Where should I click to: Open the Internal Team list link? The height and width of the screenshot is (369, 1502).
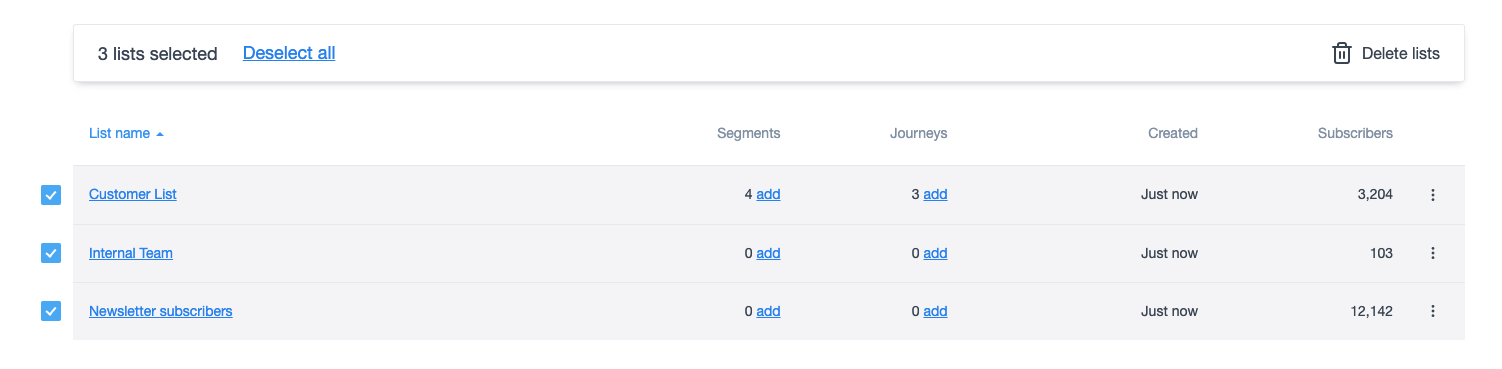(x=131, y=253)
